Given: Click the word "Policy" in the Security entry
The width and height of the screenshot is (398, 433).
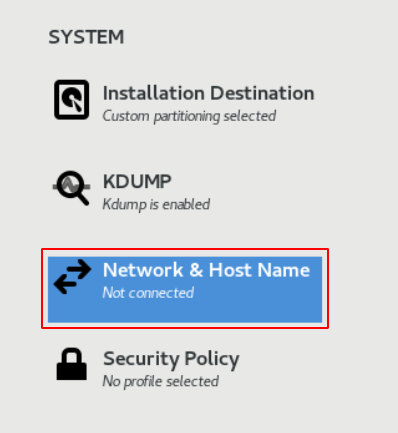Looking at the screenshot, I should [x=212, y=360].
